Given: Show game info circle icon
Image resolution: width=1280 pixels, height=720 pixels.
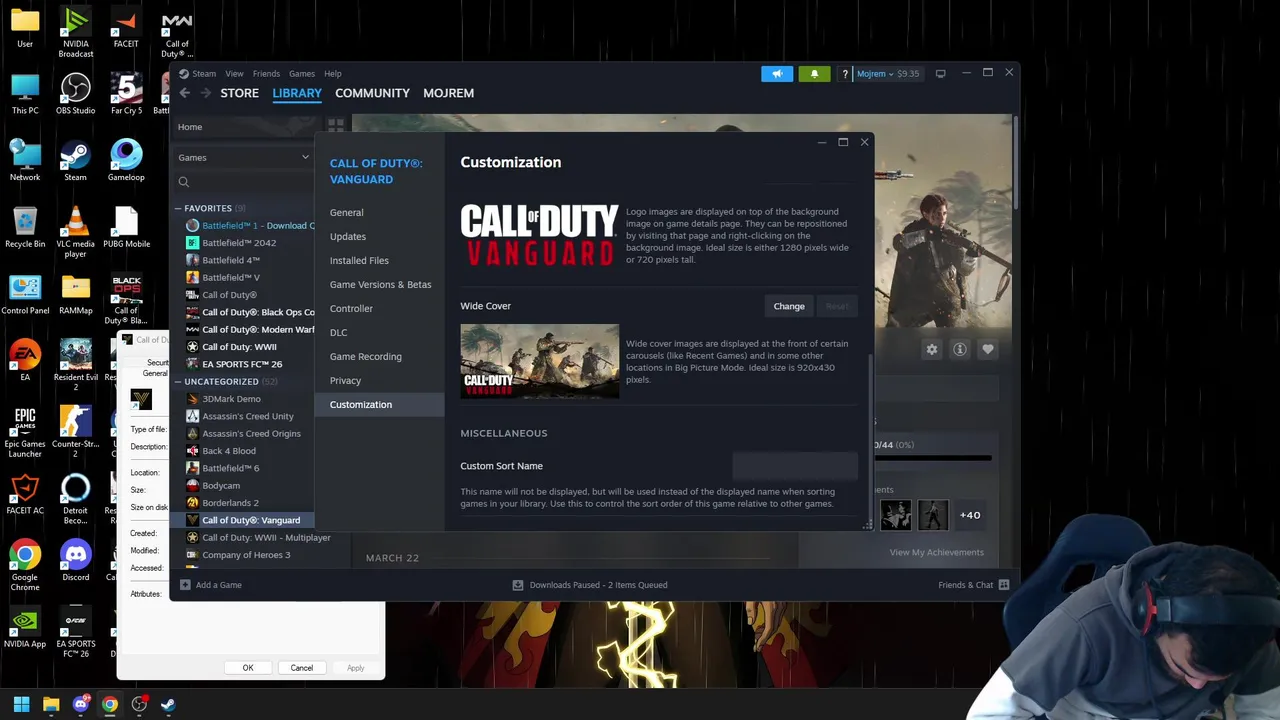Looking at the screenshot, I should pos(960,349).
